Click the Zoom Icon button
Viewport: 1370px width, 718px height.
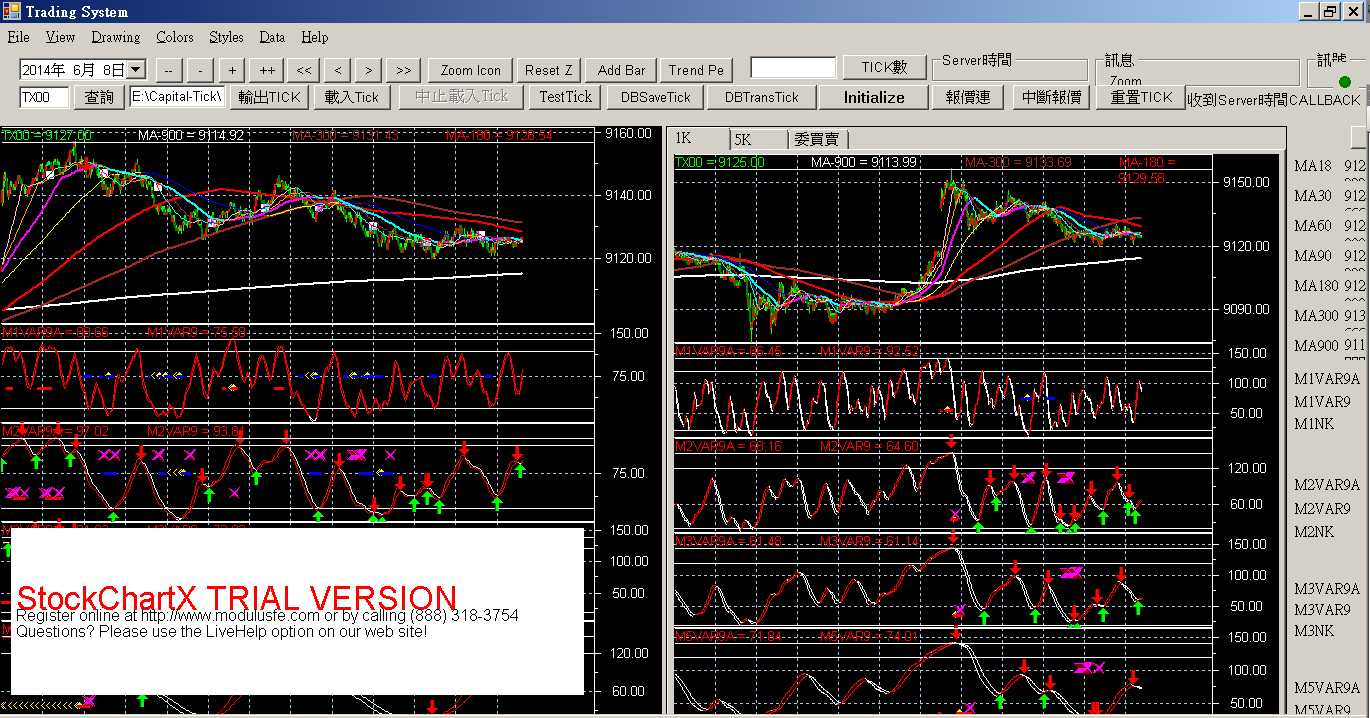pos(470,70)
